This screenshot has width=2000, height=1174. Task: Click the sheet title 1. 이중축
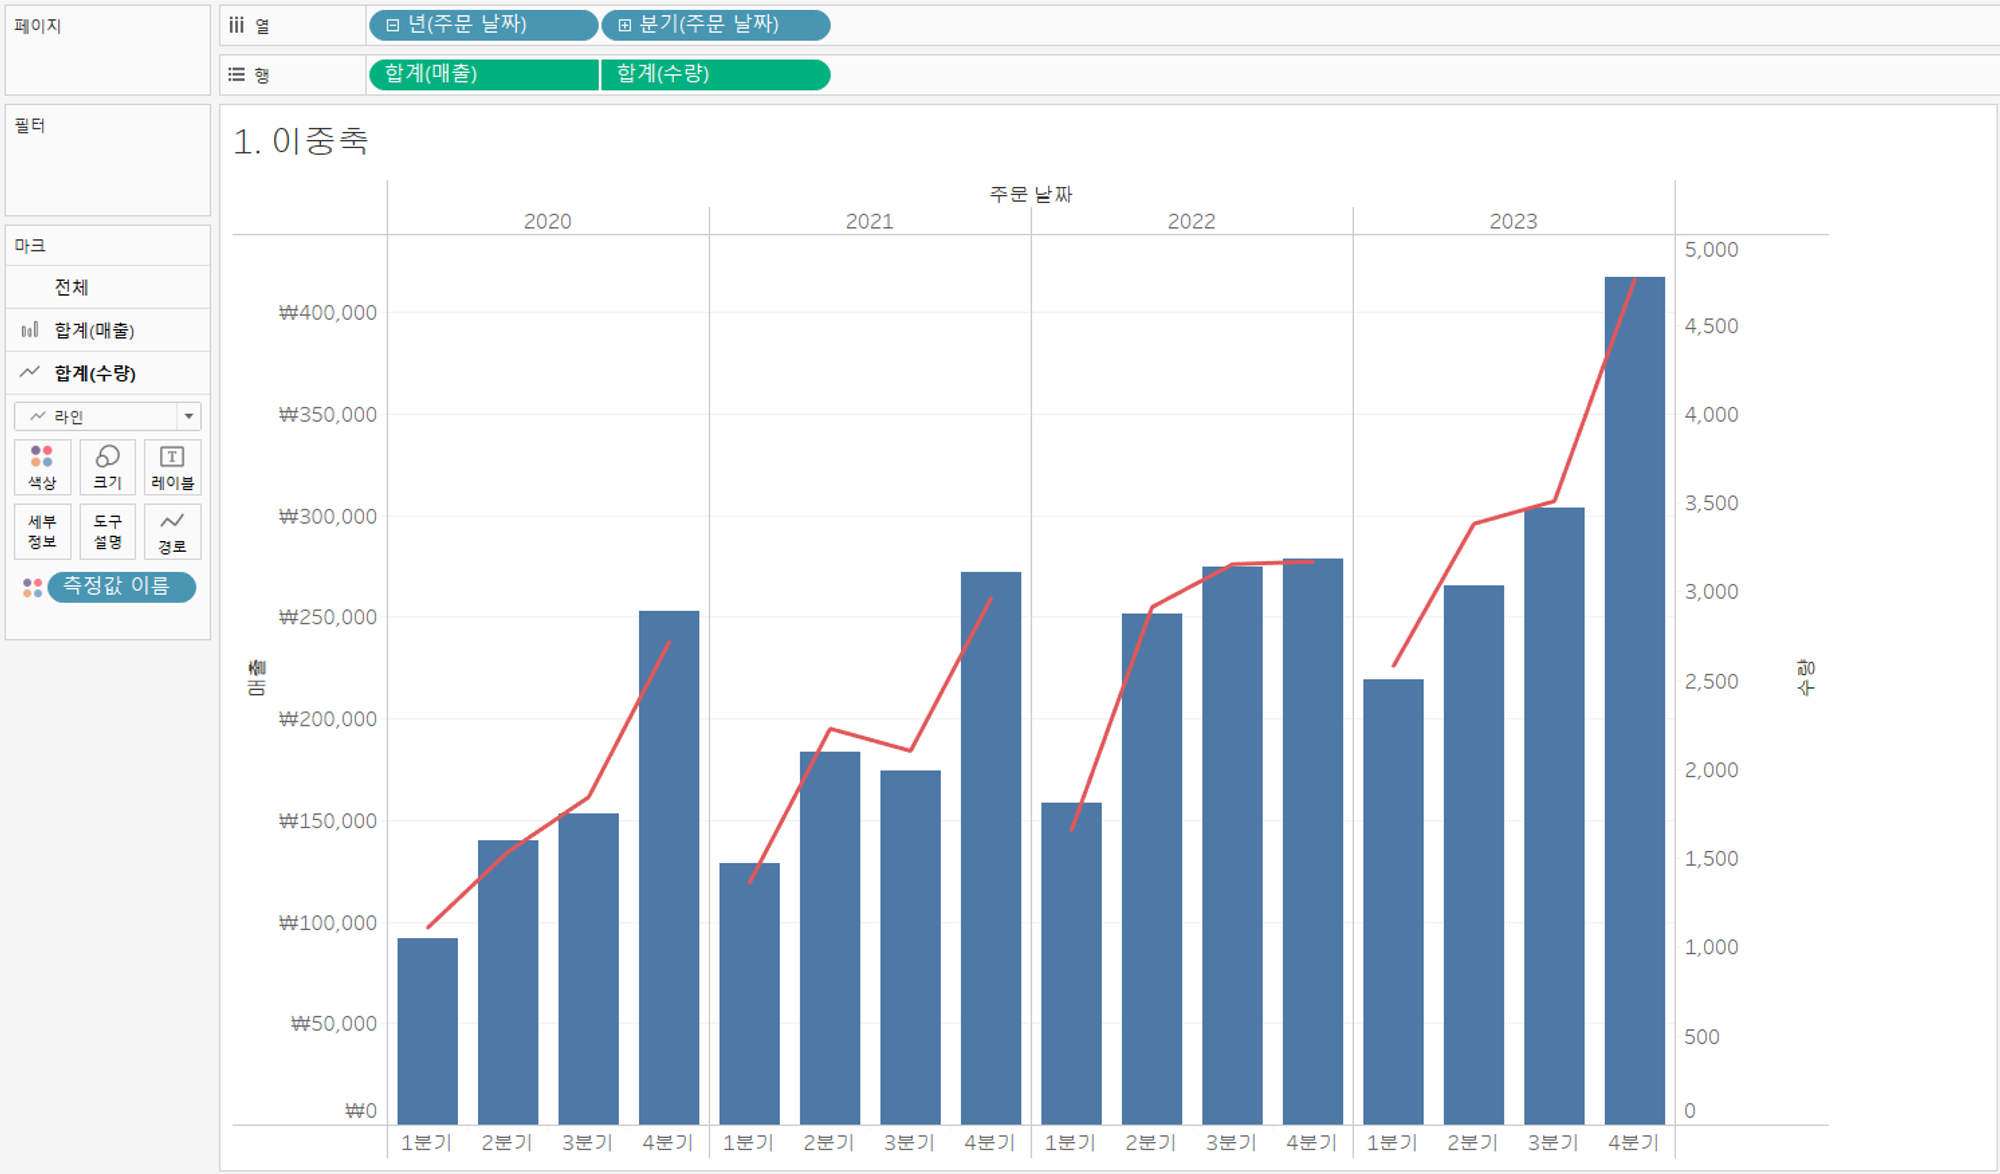point(301,141)
